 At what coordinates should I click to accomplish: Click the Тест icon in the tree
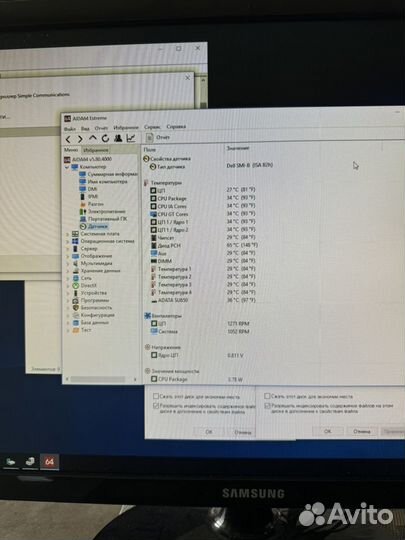tap(75, 330)
